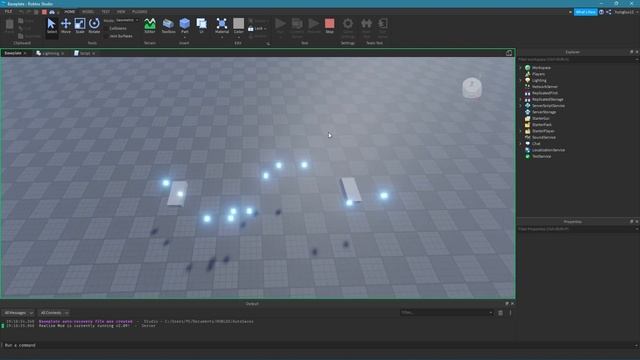Select TestService in Explorer
Viewport: 640px width, 360px height.
(541, 156)
